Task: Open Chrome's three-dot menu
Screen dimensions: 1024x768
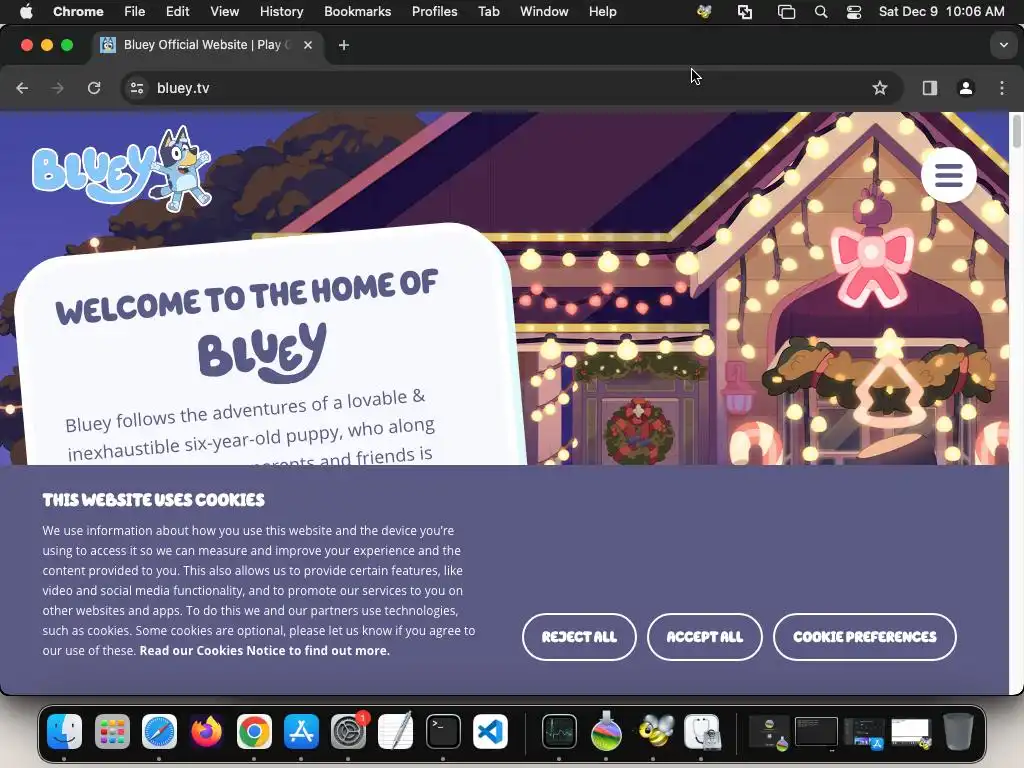Action: coord(1002,88)
